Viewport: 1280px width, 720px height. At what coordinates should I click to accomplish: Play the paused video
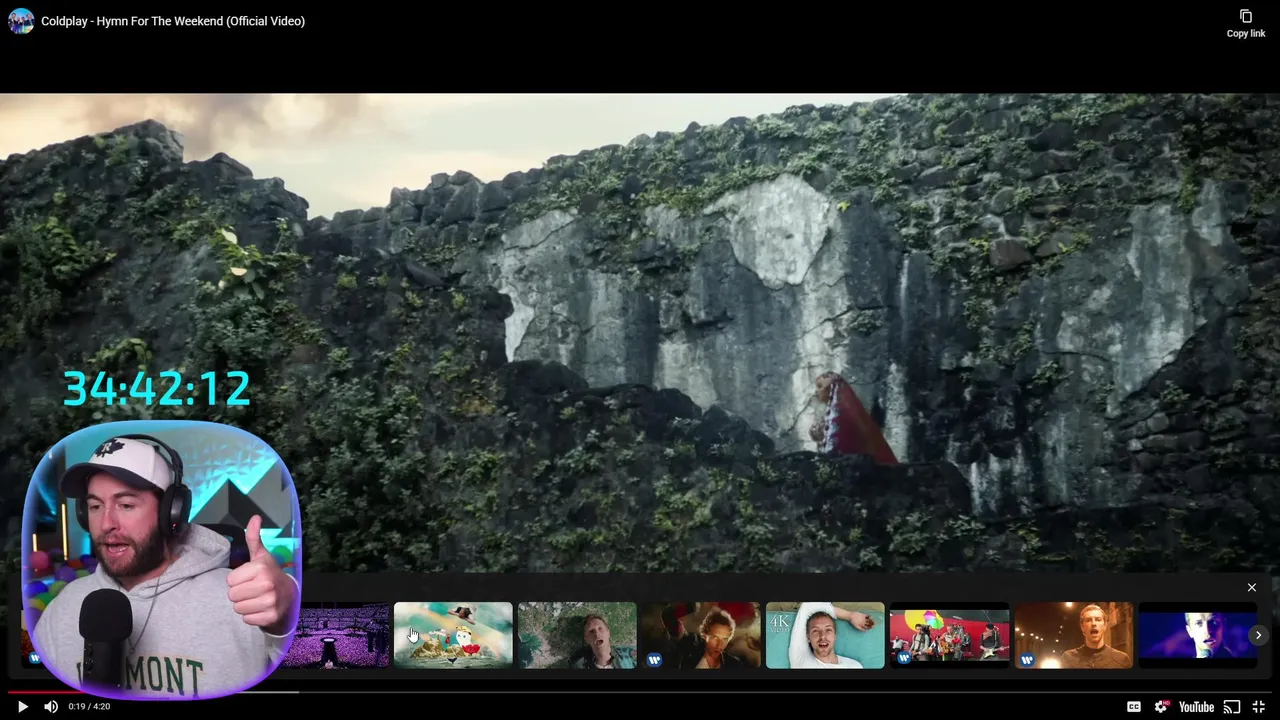click(x=22, y=707)
